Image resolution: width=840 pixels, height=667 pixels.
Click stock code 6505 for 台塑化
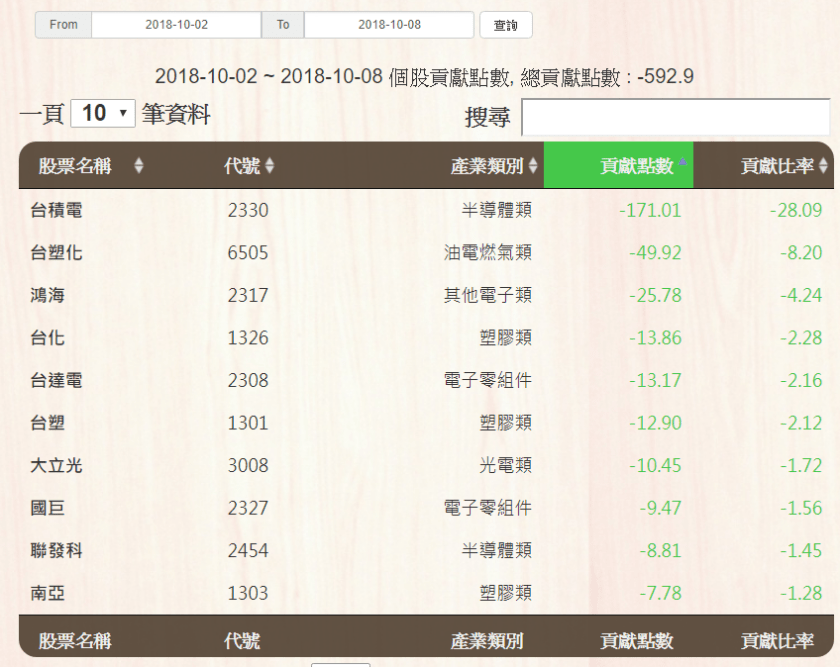coord(248,253)
